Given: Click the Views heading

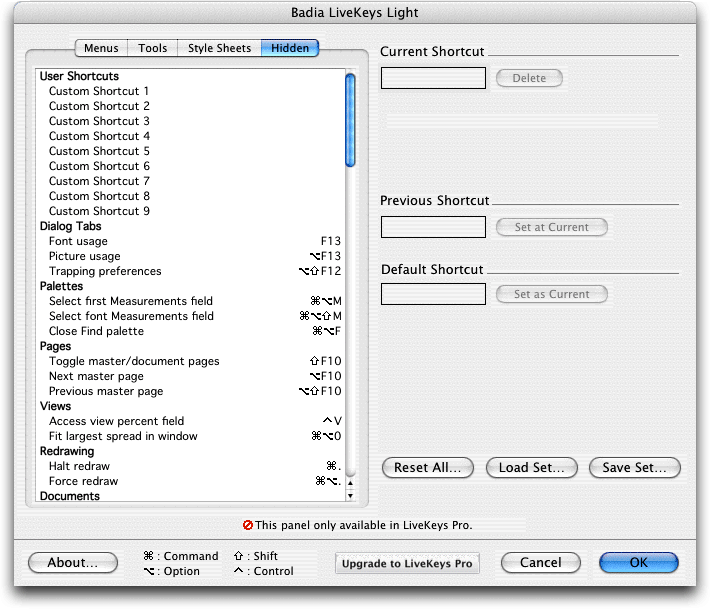Looking at the screenshot, I should 55,406.
